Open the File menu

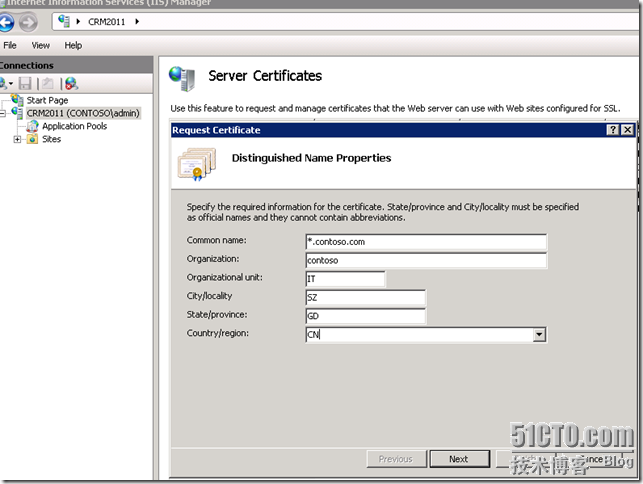(x=10, y=45)
